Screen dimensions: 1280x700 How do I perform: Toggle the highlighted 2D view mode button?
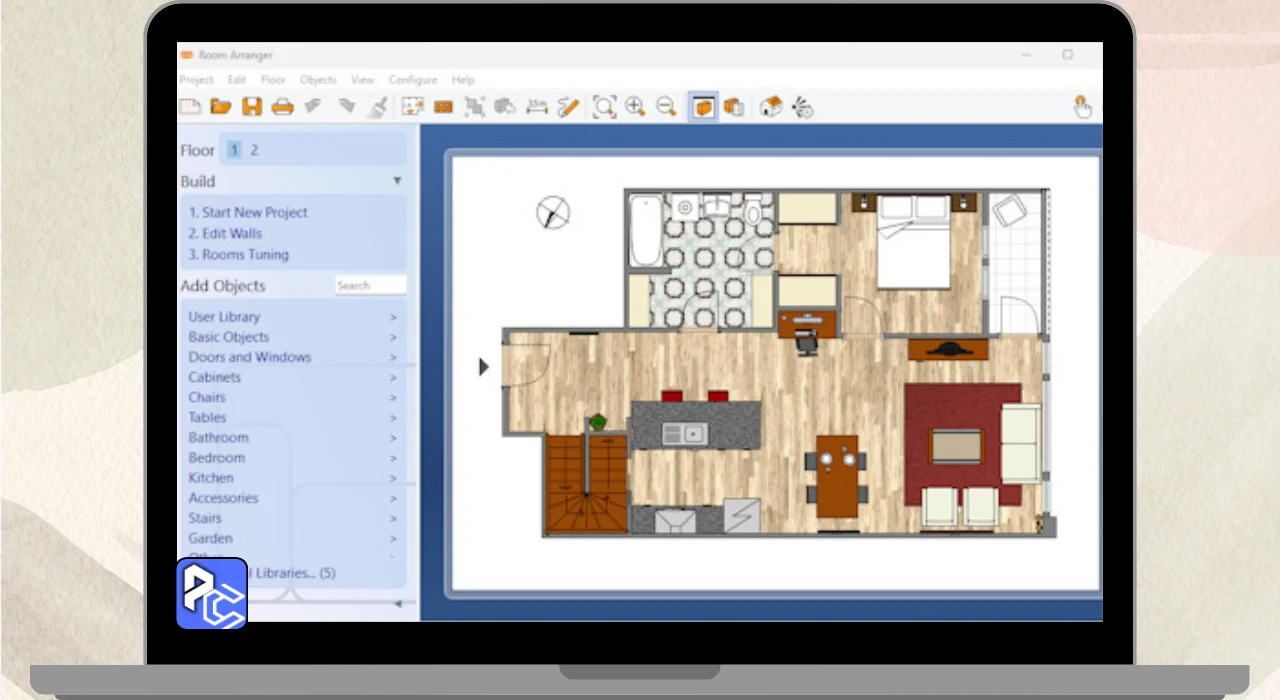pyautogui.click(x=703, y=106)
